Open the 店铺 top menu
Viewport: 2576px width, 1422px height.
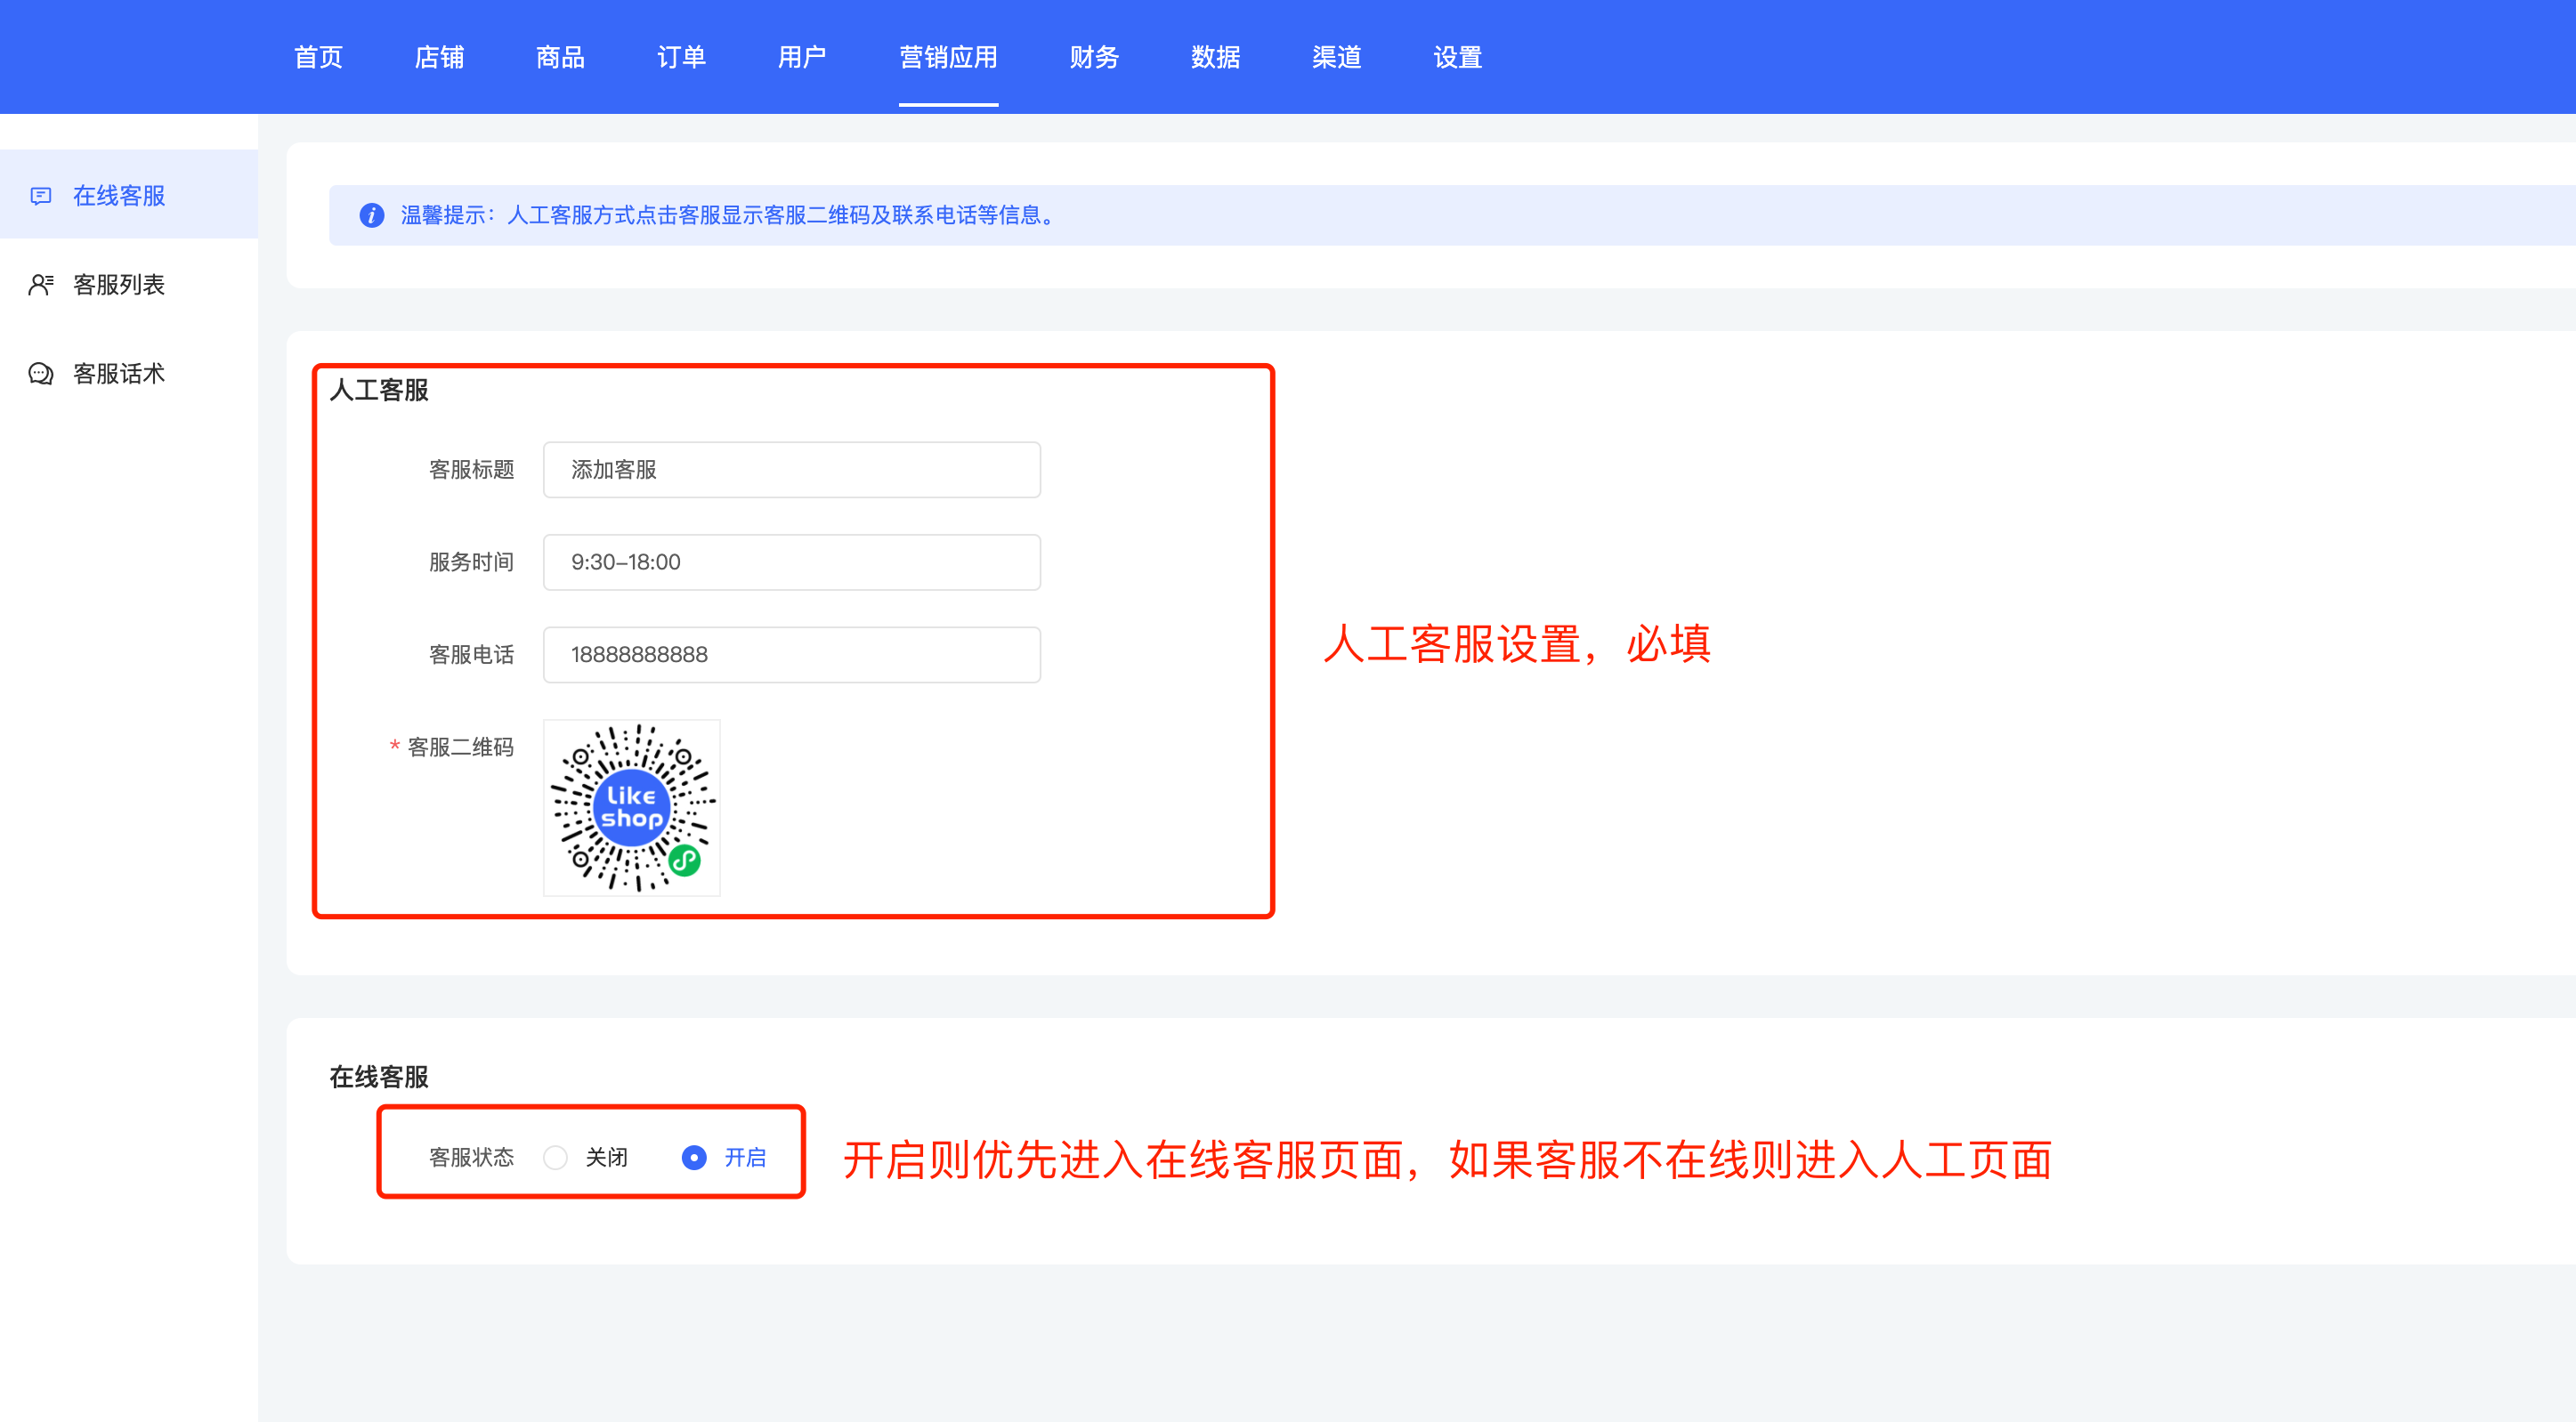(x=439, y=57)
